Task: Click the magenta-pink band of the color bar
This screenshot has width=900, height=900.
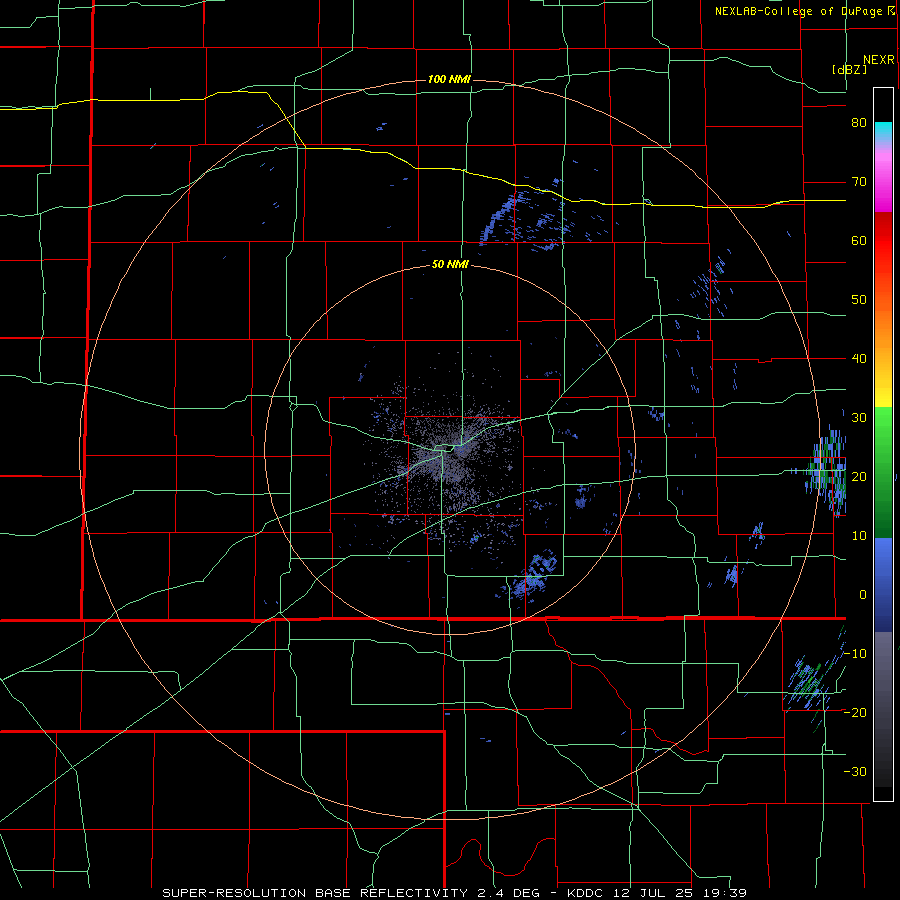Action: pos(883,179)
